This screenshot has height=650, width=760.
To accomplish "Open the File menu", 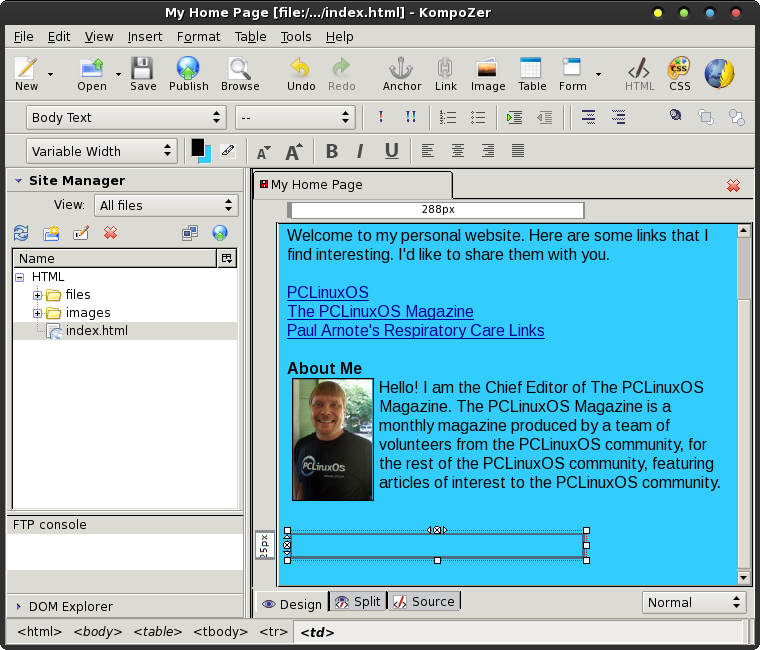I will [23, 37].
